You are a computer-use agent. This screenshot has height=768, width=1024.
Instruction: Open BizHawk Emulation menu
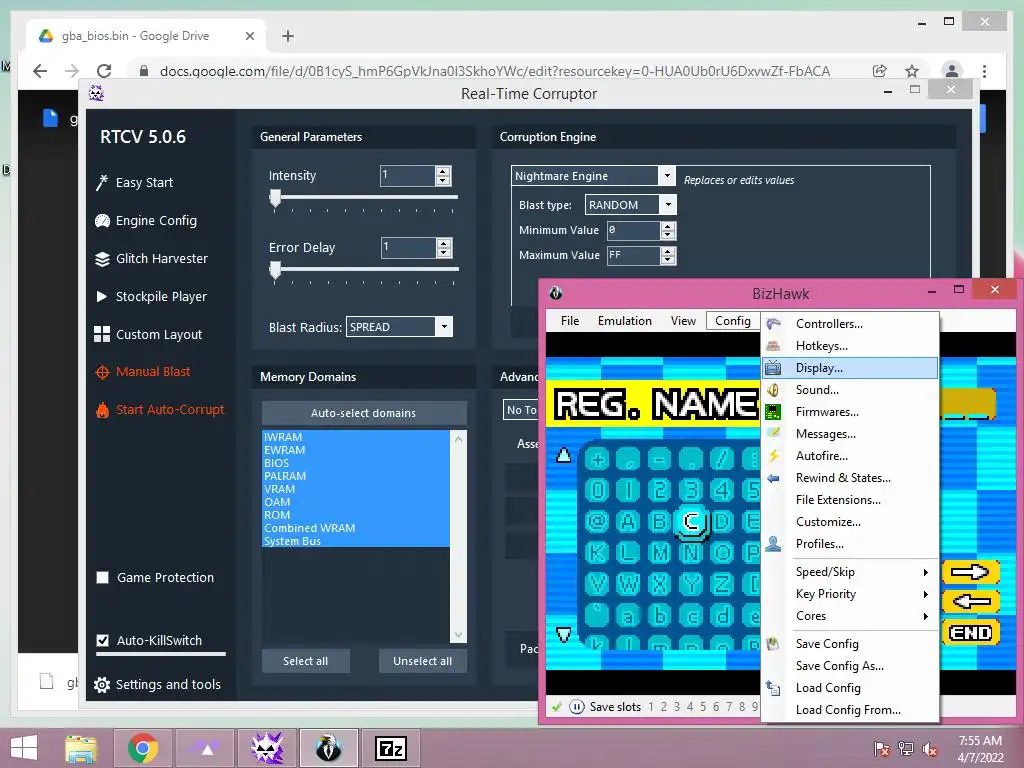point(624,321)
